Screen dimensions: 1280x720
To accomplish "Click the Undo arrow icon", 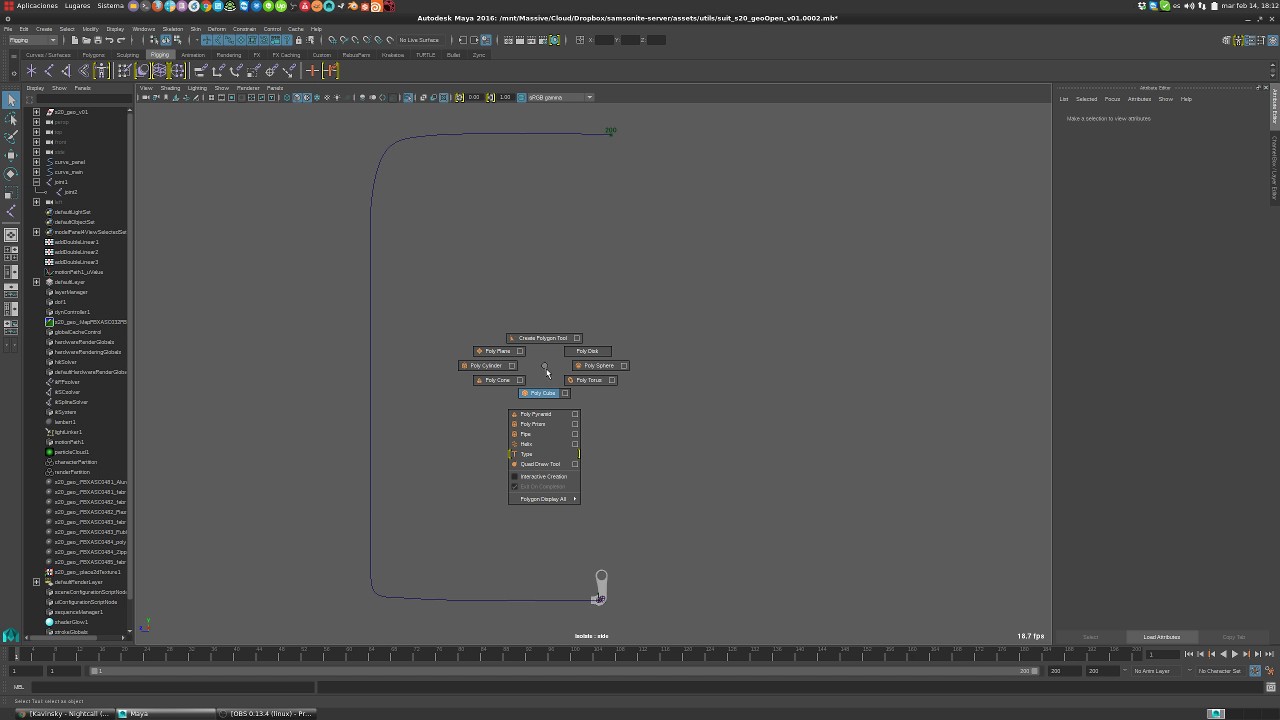I will click(x=109, y=40).
